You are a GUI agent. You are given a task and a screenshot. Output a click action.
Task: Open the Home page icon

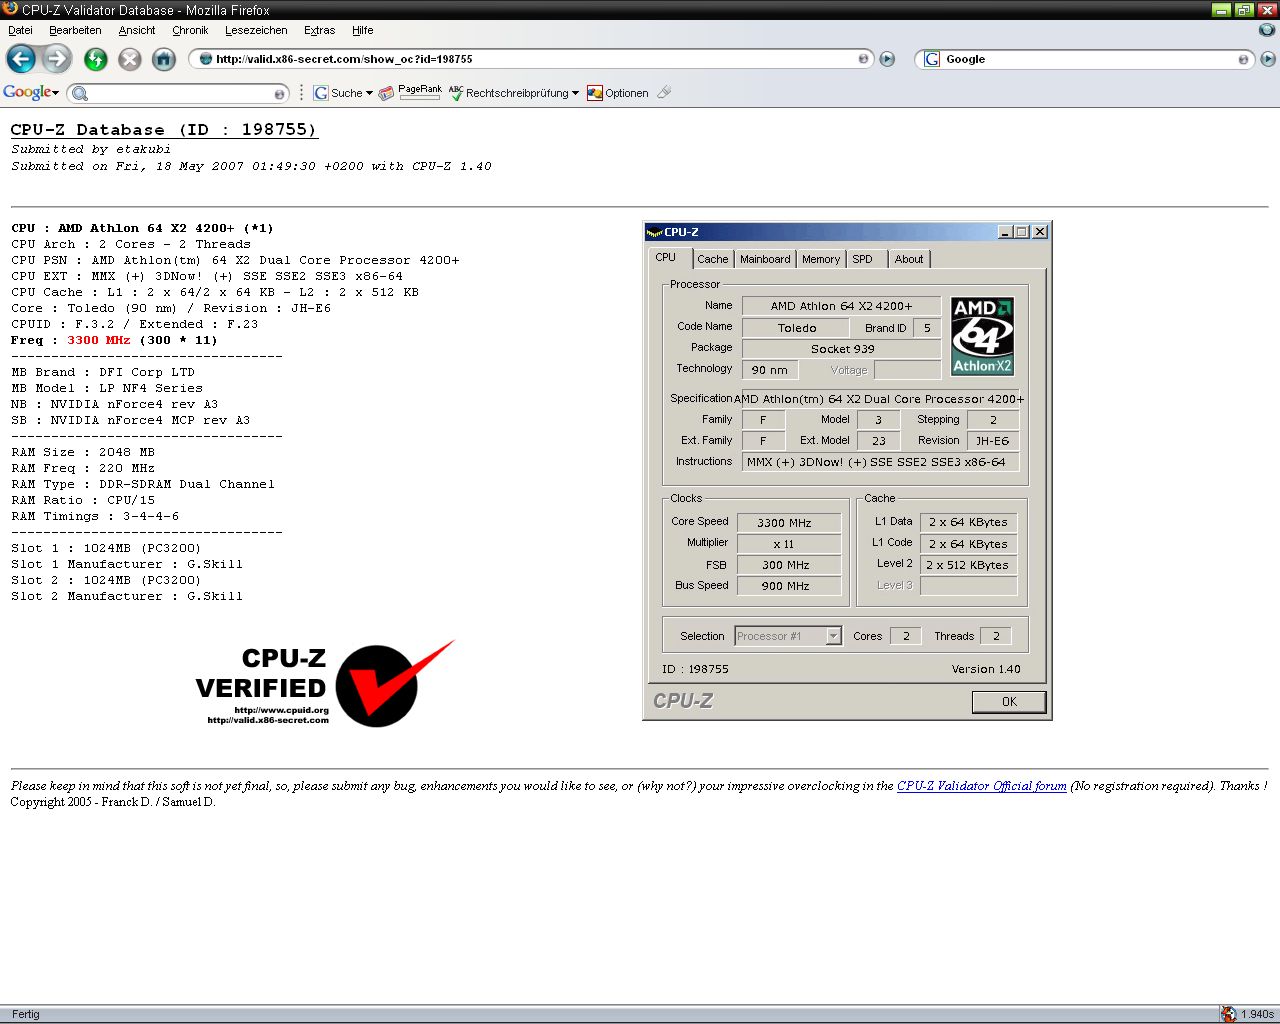pyautogui.click(x=164, y=59)
